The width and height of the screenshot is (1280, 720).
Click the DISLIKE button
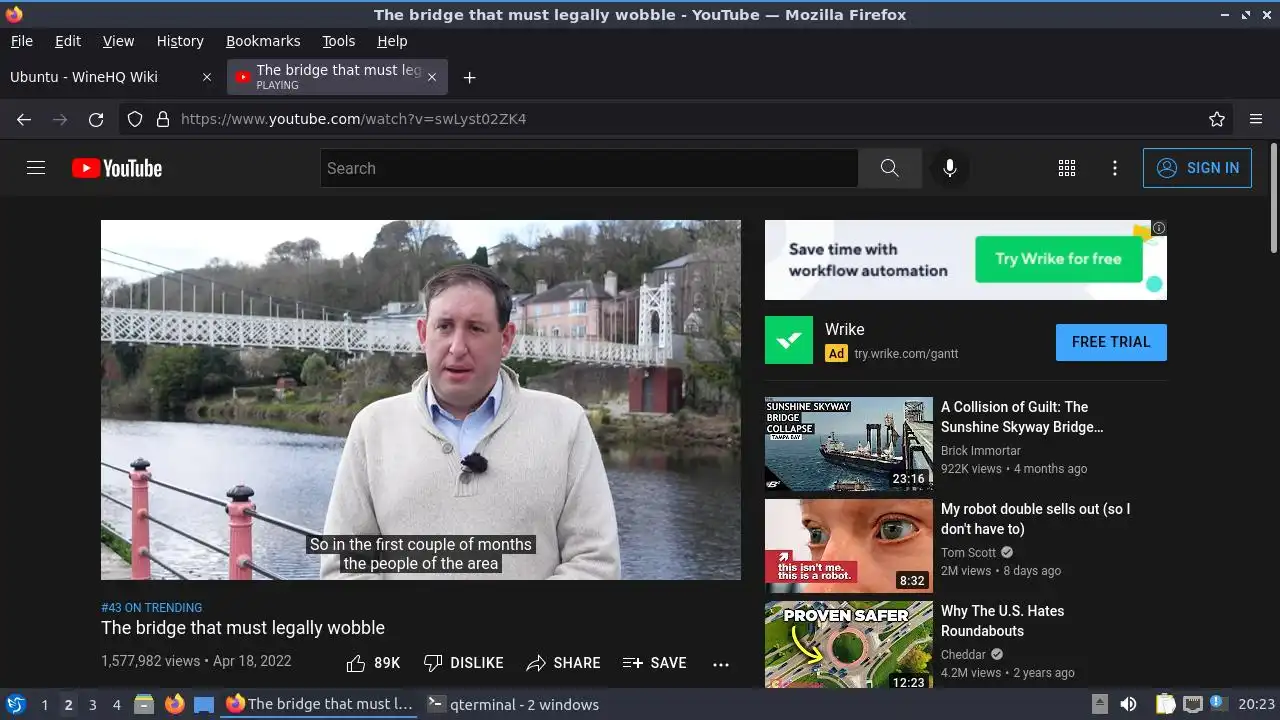pos(463,663)
